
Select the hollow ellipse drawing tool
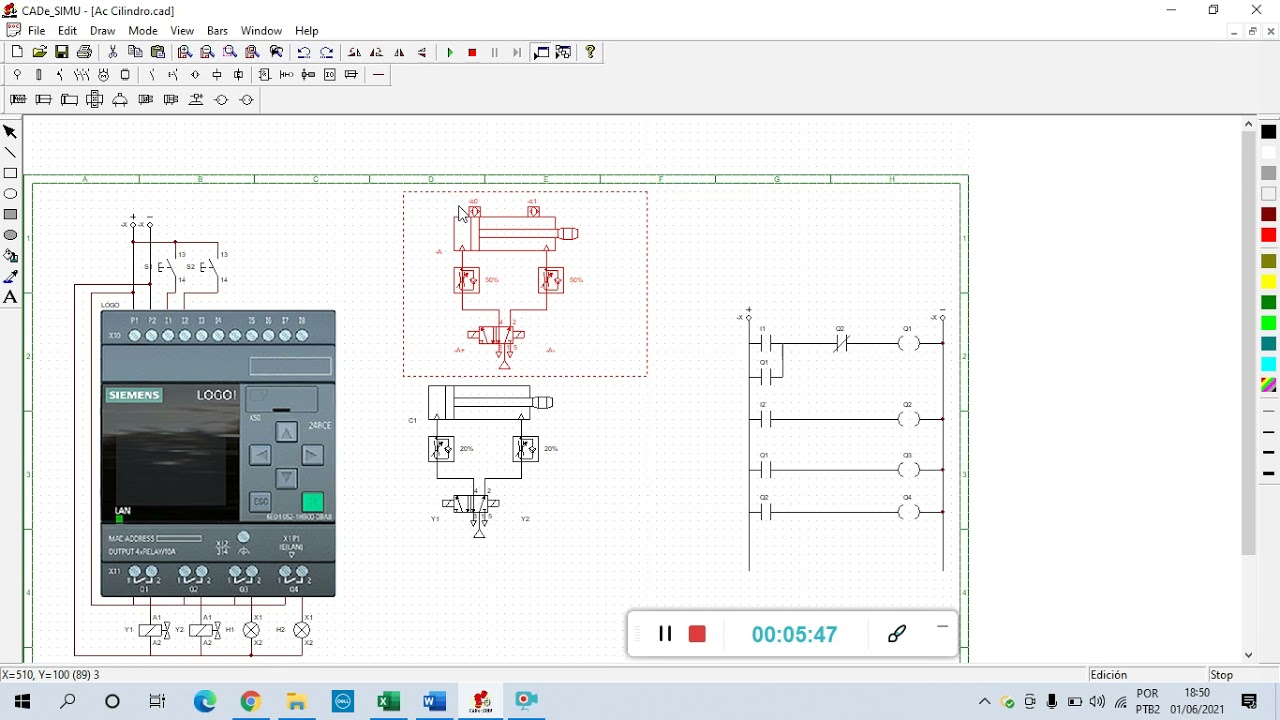pyautogui.click(x=11, y=194)
